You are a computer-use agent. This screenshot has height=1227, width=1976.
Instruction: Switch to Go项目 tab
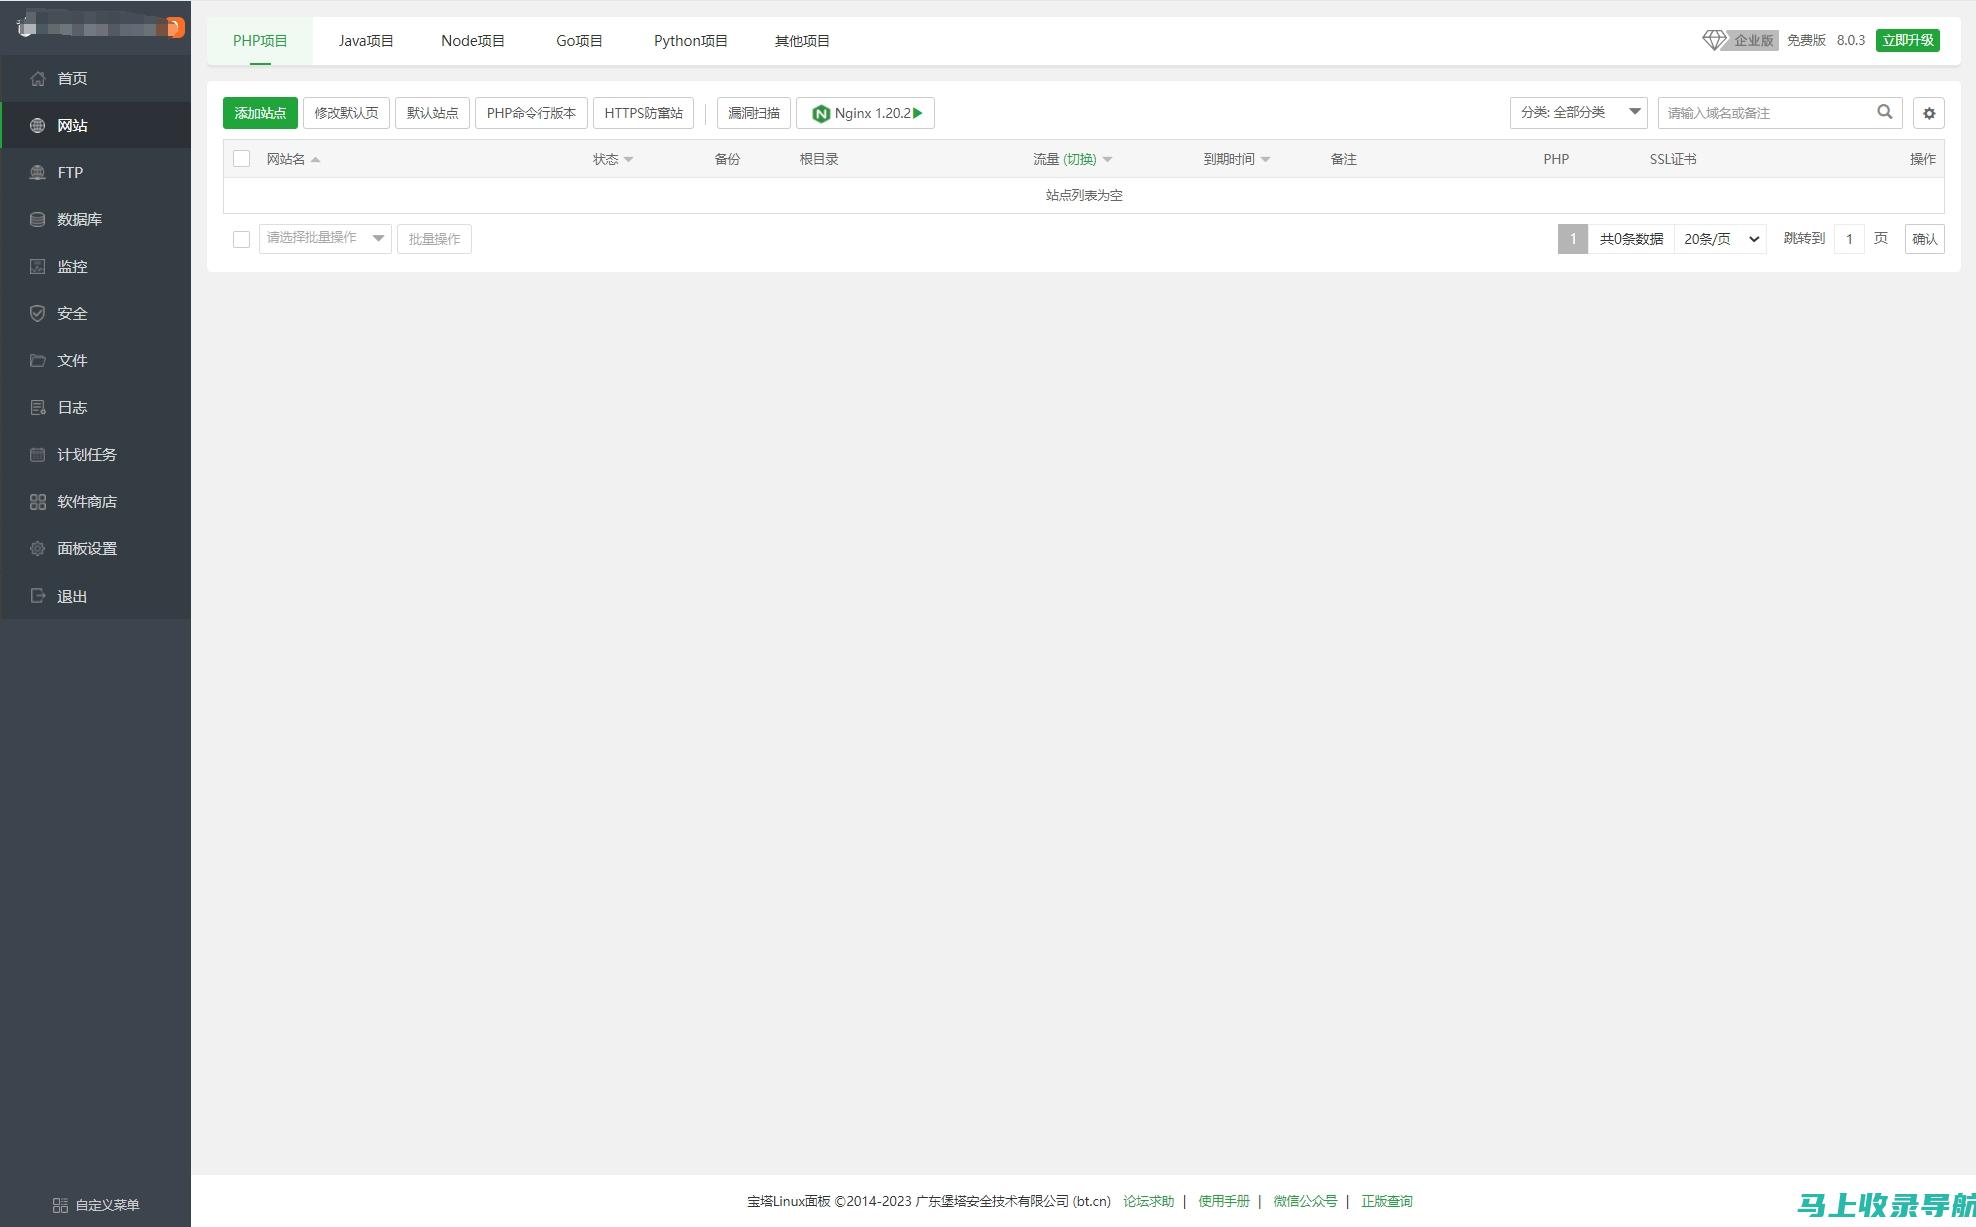[x=579, y=41]
